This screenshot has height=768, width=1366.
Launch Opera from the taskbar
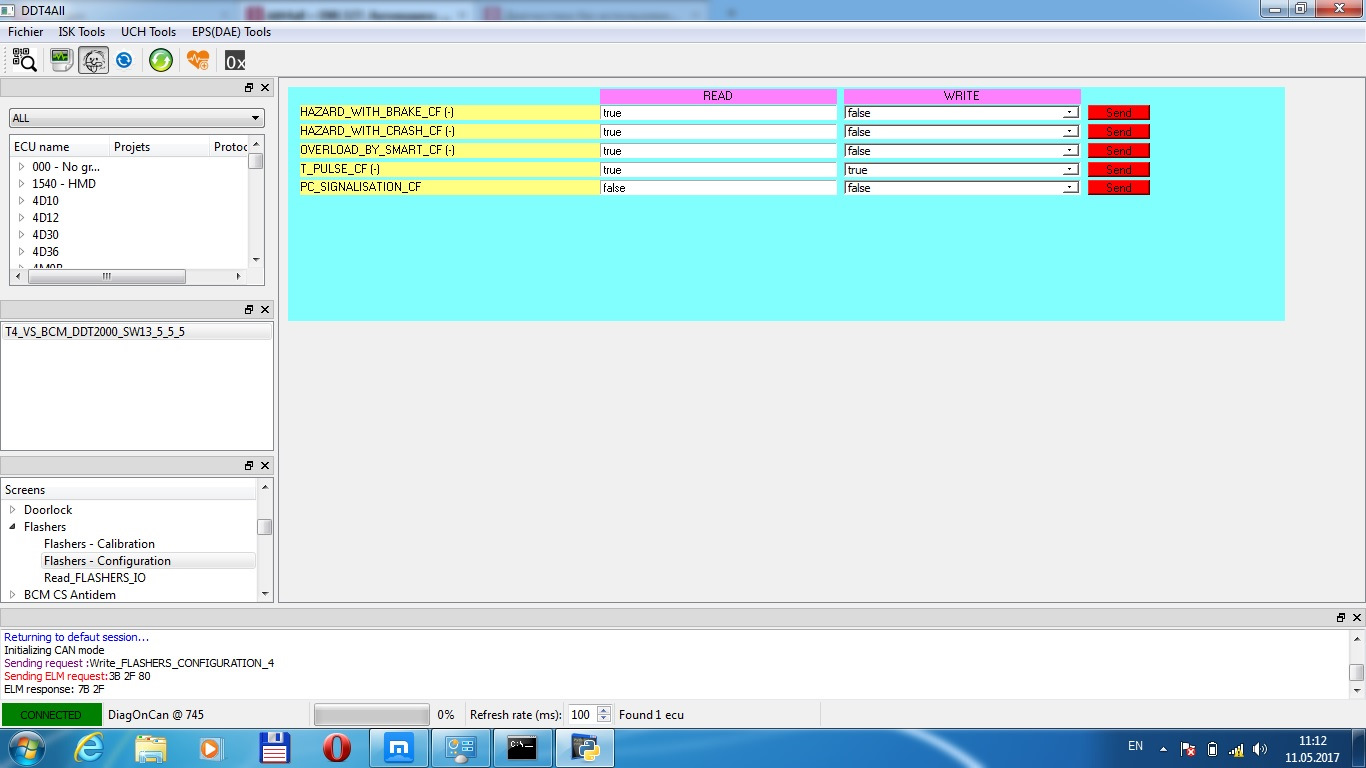[337, 748]
